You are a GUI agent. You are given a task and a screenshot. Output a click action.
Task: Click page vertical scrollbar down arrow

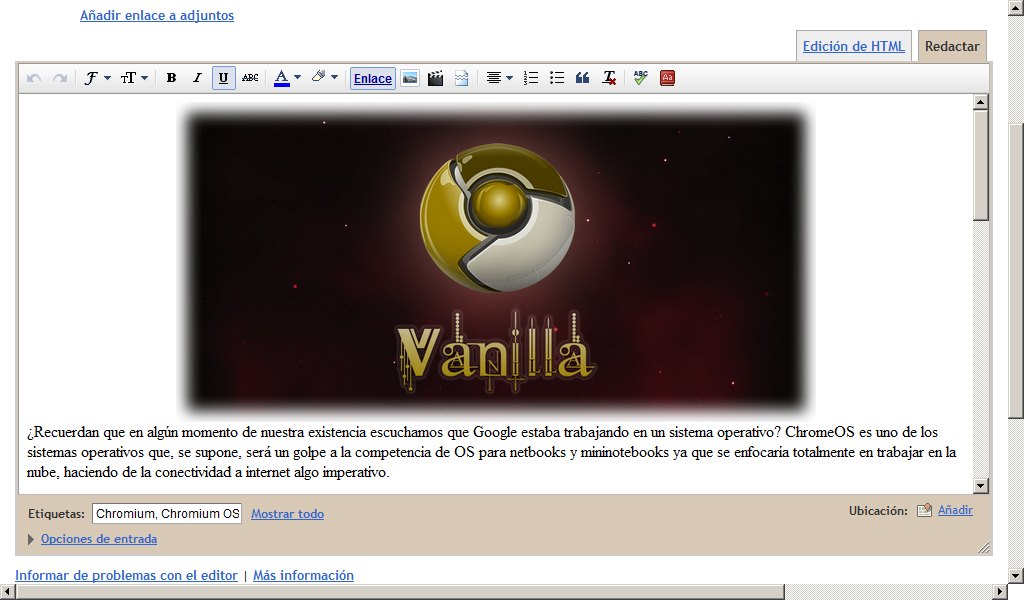1016,576
